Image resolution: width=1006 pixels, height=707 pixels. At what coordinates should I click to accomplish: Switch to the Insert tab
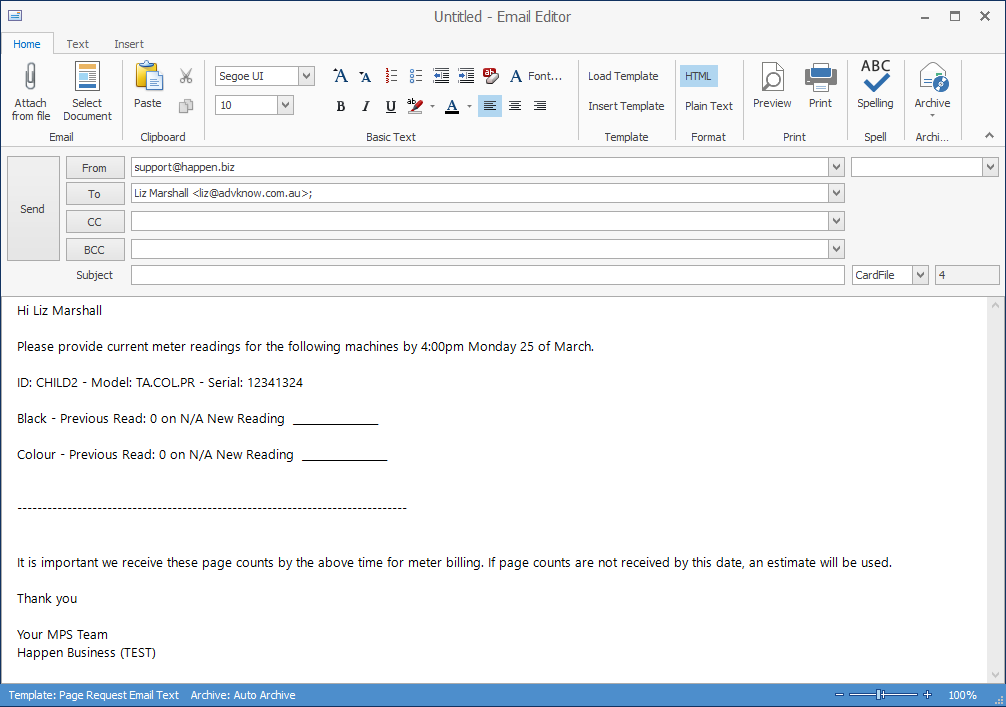(x=128, y=44)
